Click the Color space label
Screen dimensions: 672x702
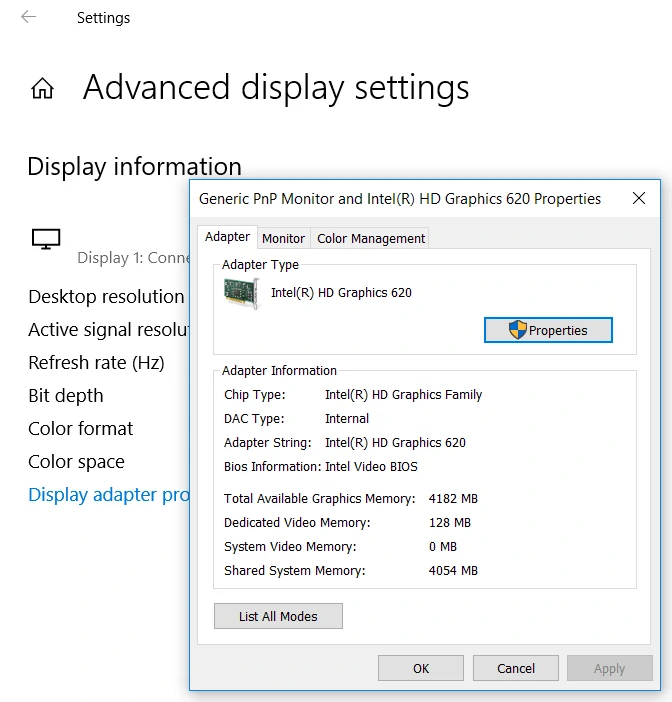[x=76, y=462]
